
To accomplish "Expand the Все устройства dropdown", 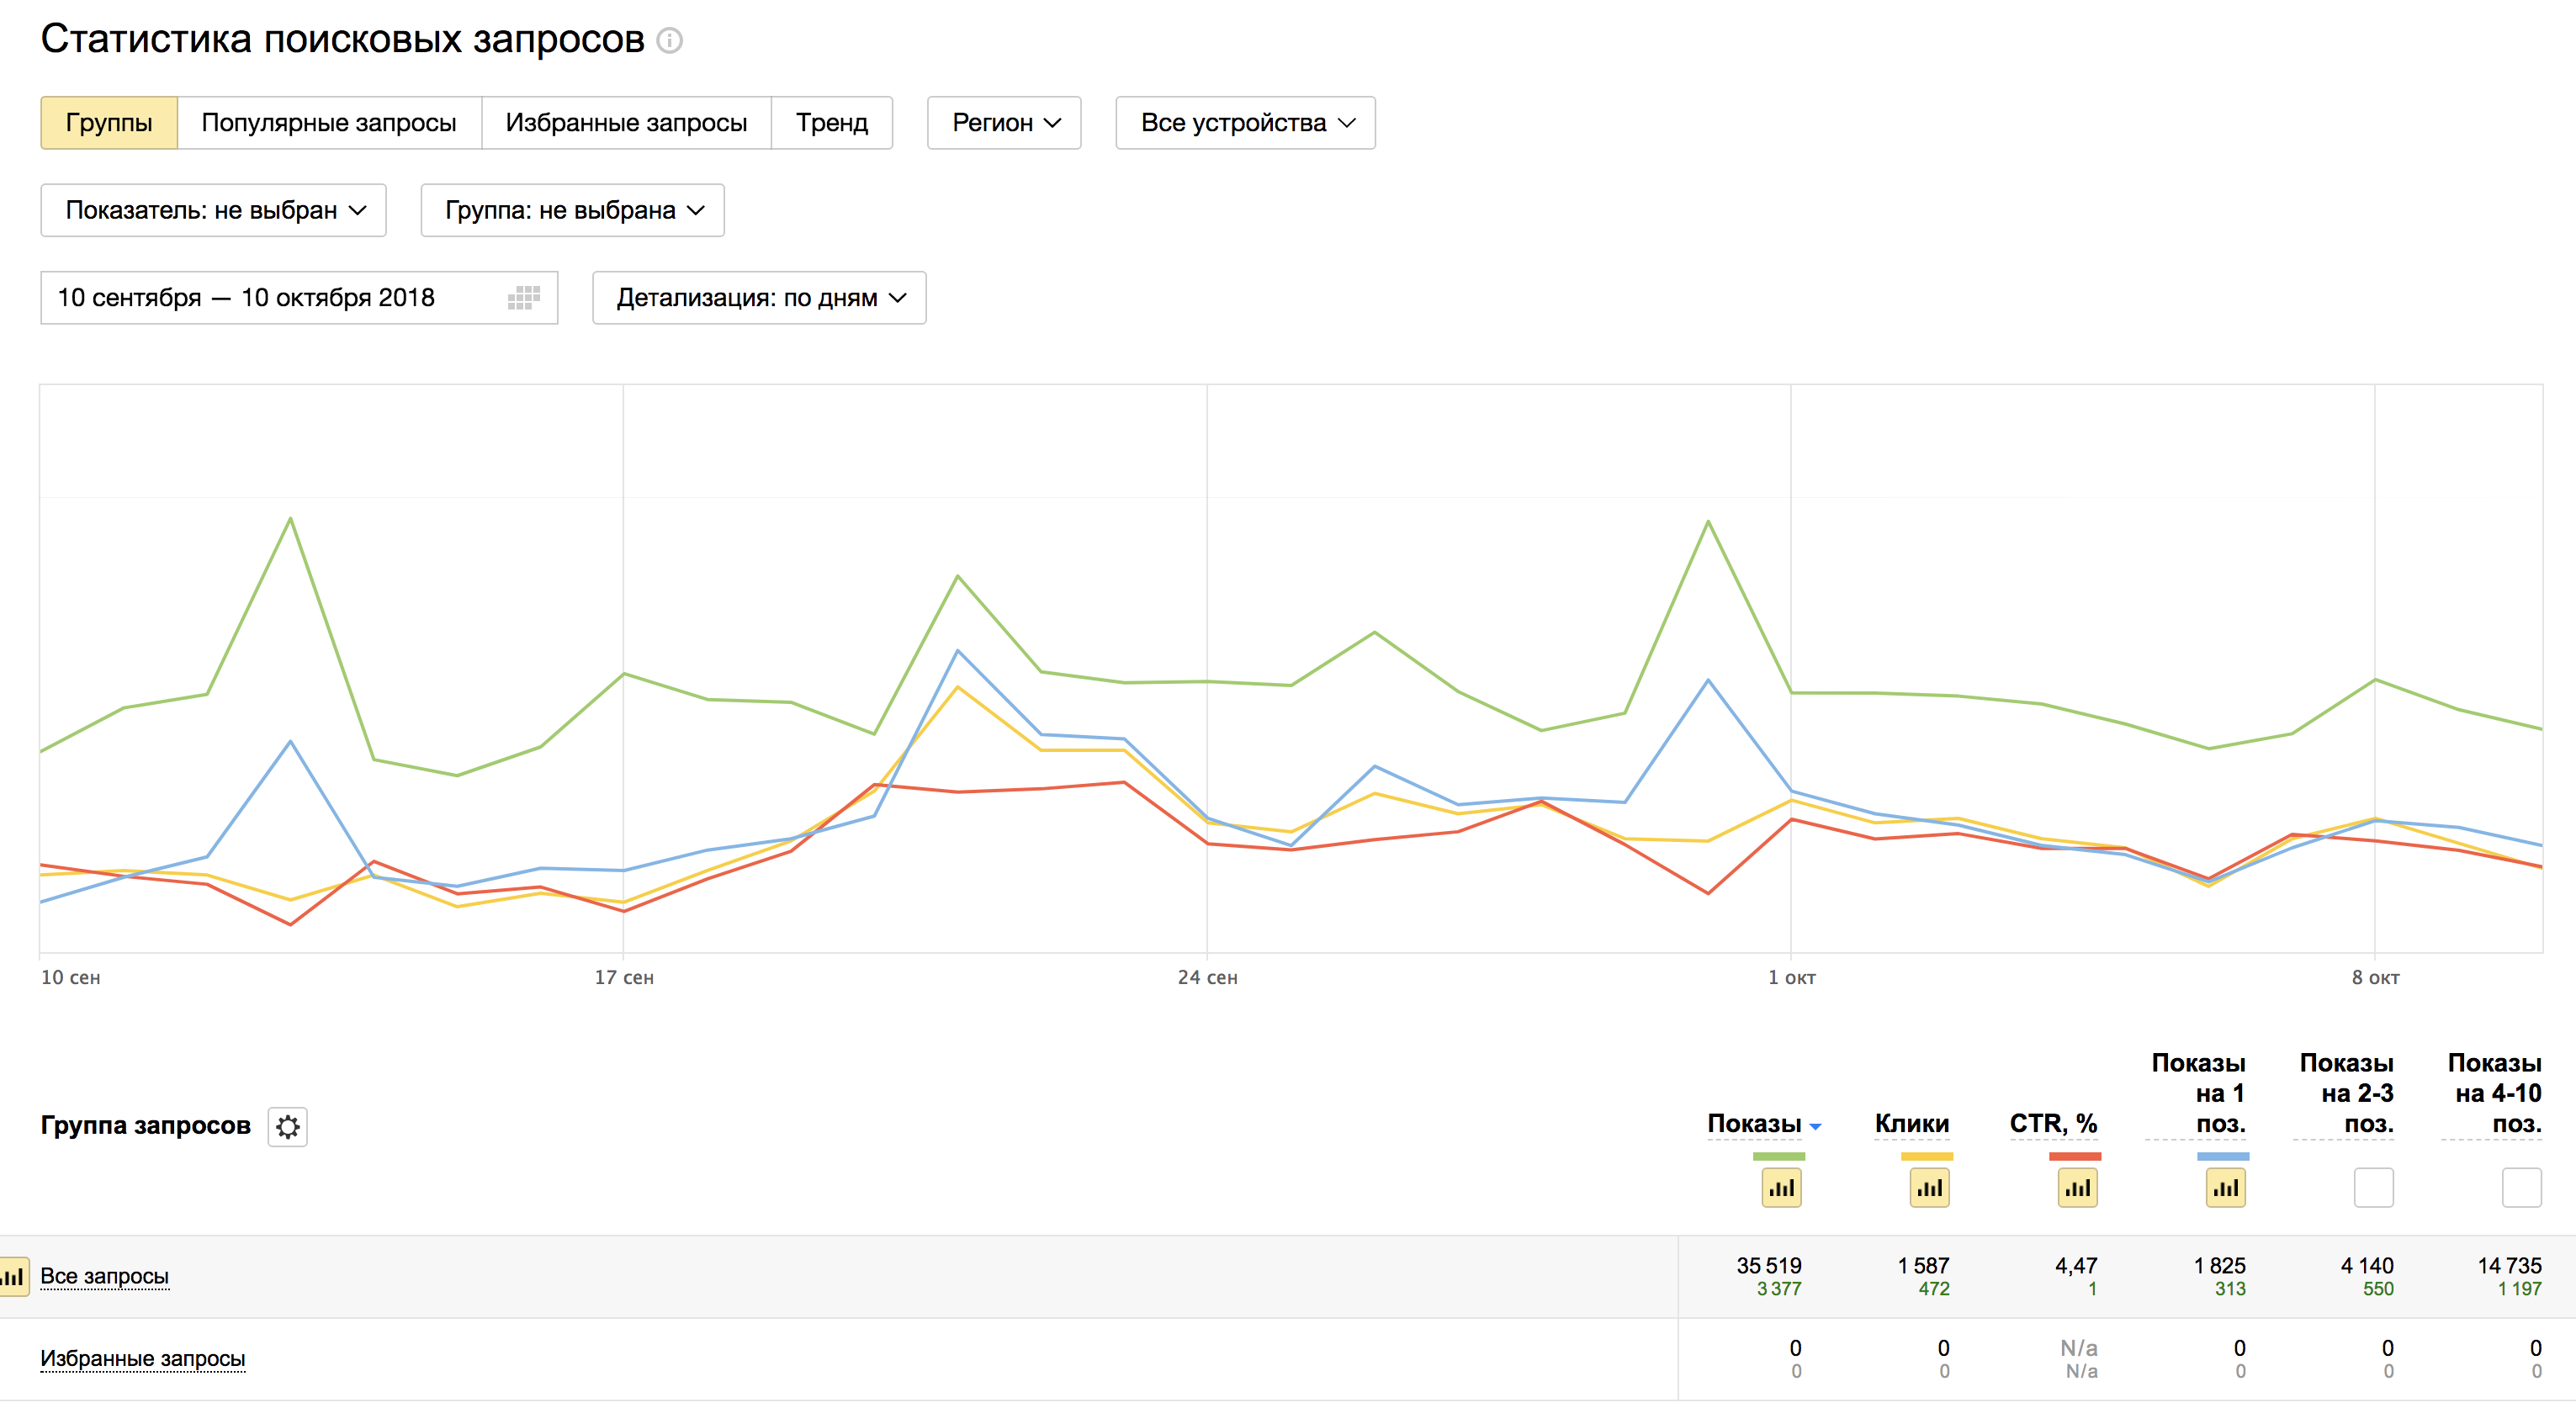I will [x=1244, y=123].
